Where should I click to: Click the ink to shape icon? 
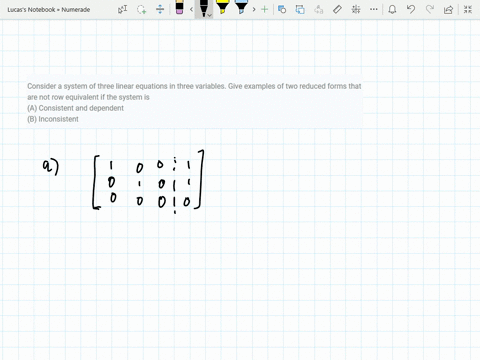pos(300,9)
